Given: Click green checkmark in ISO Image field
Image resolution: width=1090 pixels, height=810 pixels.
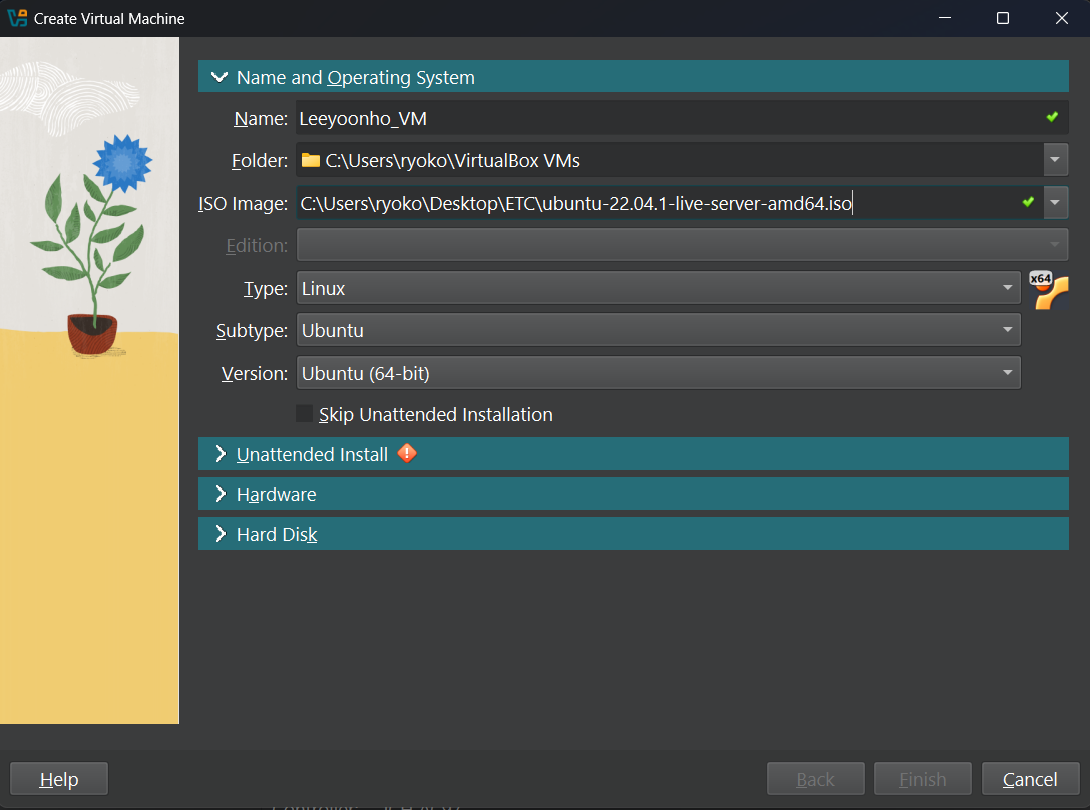Looking at the screenshot, I should tap(1028, 203).
